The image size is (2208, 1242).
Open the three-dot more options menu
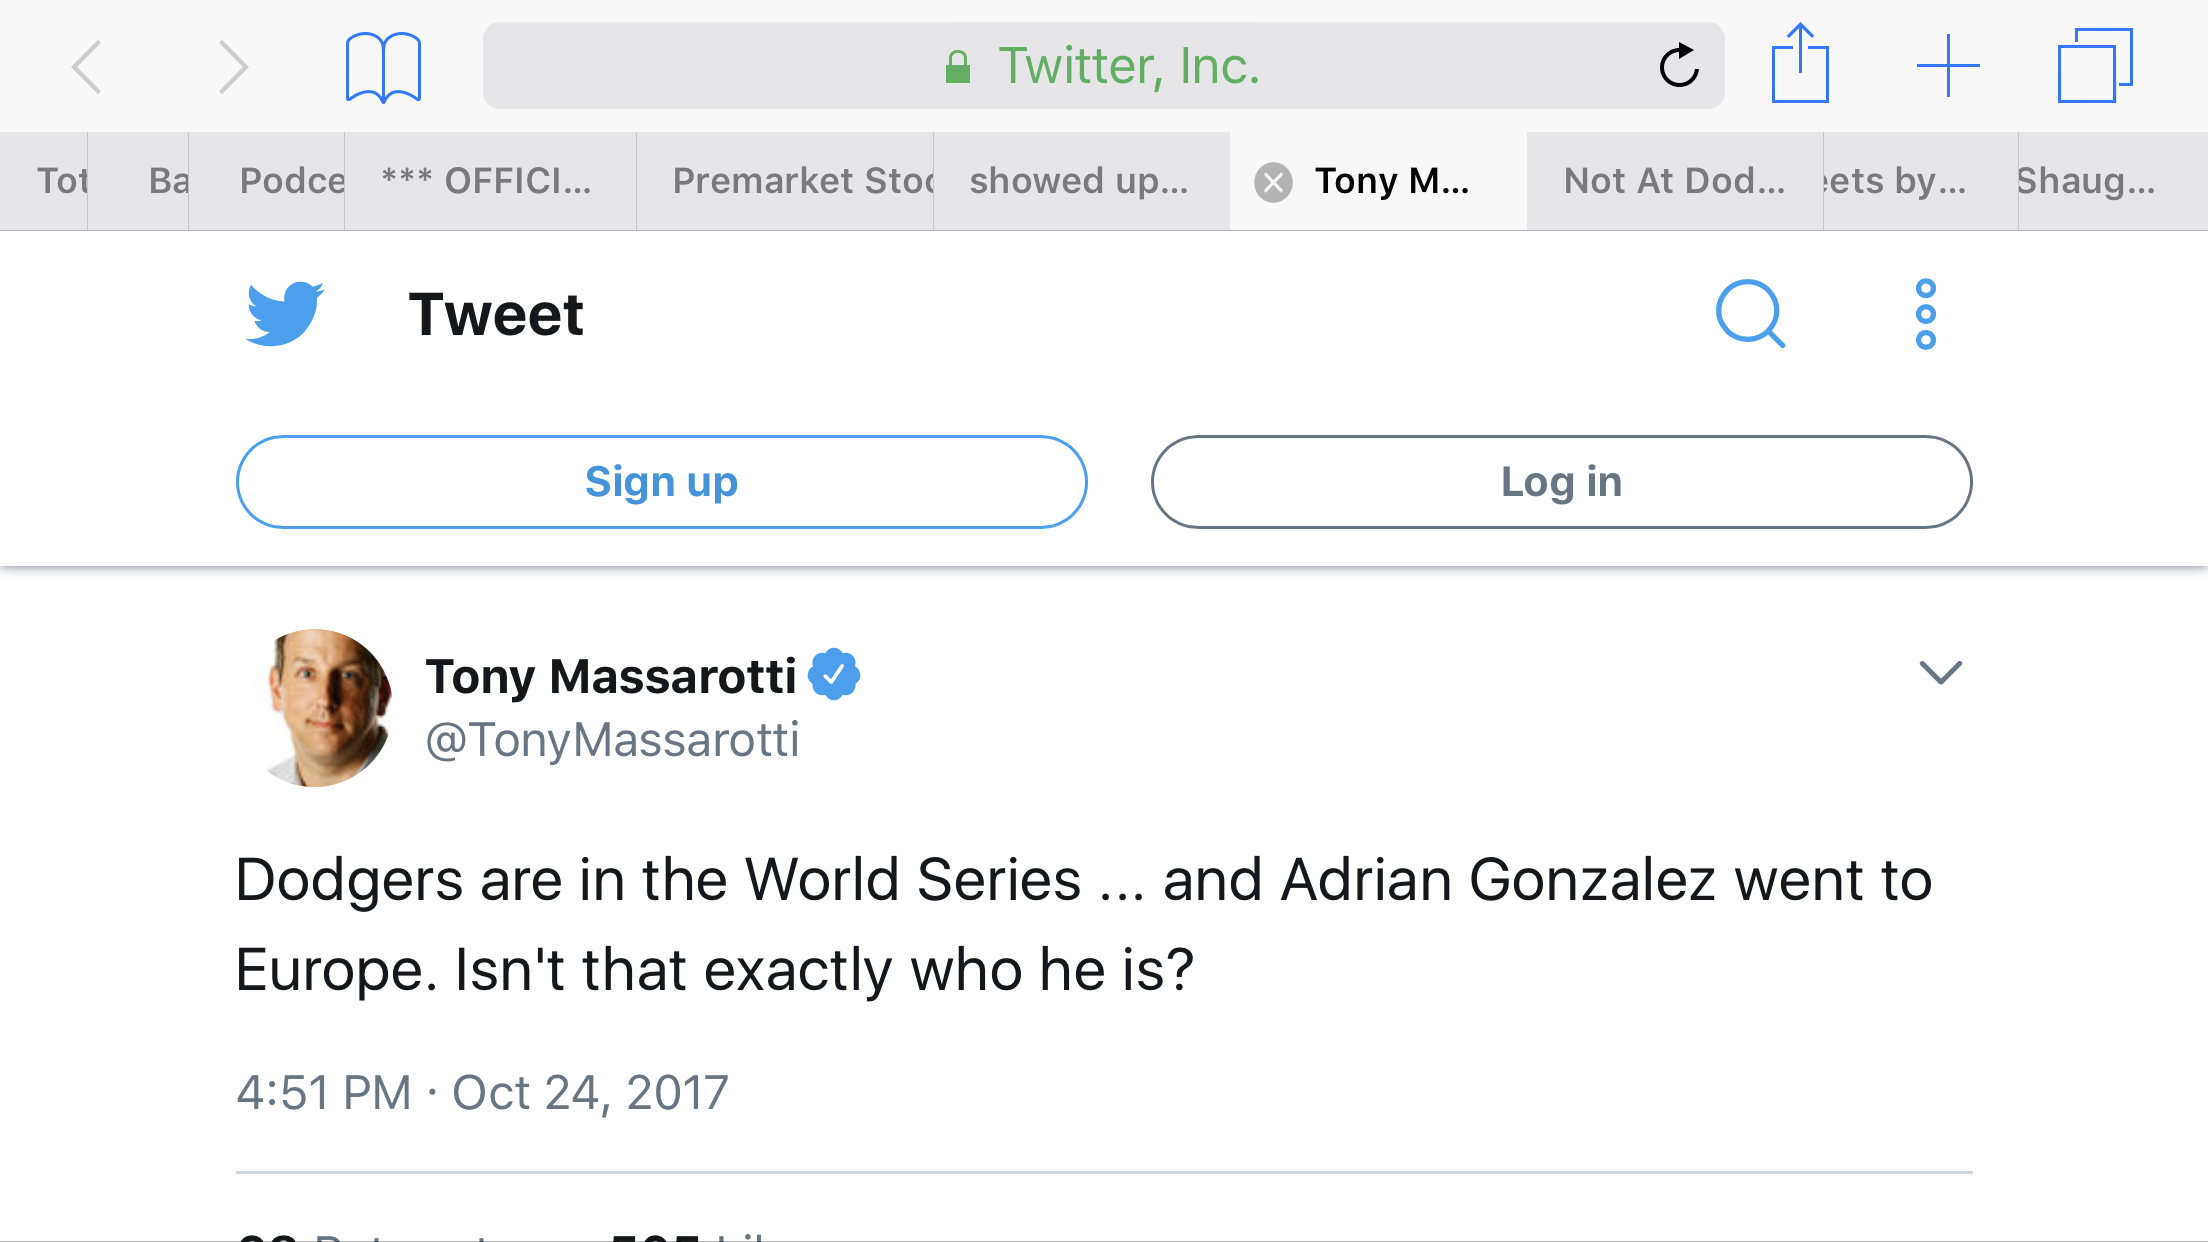point(1925,314)
